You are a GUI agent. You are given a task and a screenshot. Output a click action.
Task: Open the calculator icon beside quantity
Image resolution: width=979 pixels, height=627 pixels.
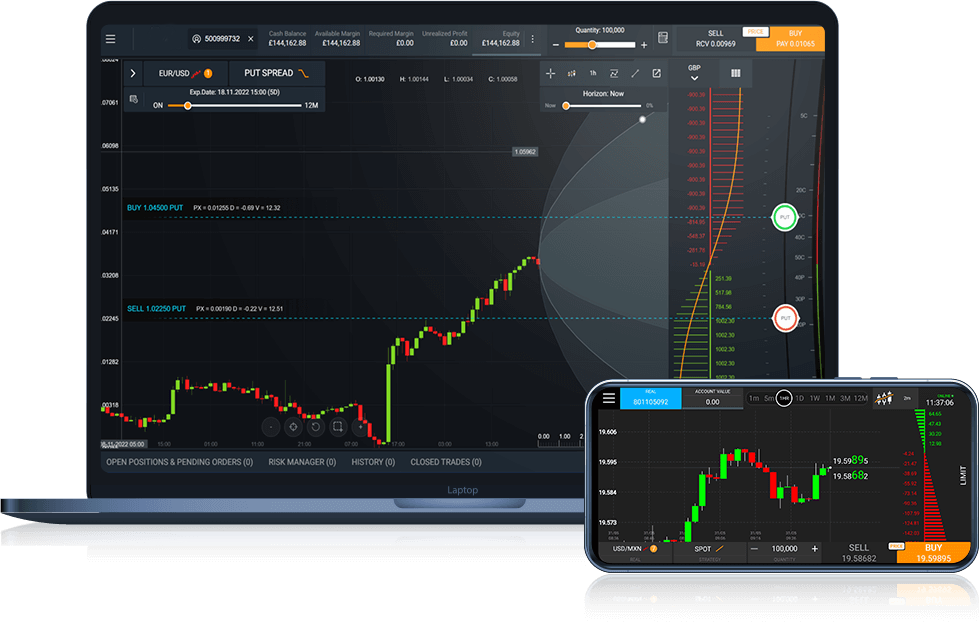[663, 38]
